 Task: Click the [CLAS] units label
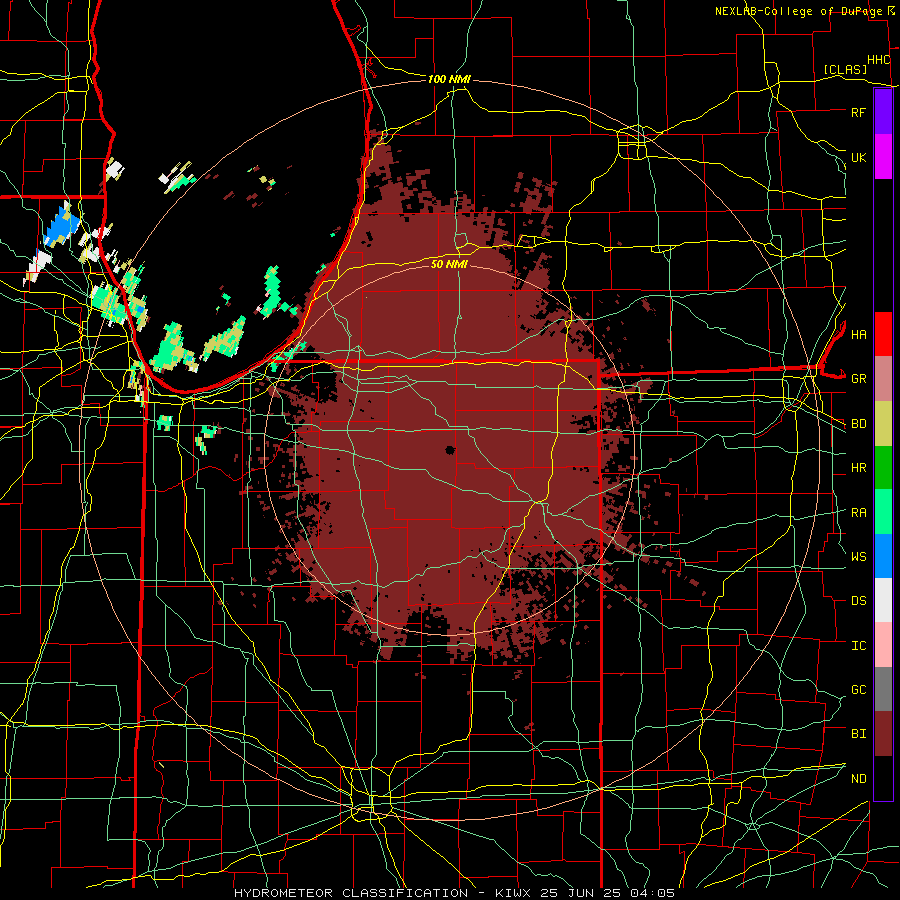tap(845, 69)
